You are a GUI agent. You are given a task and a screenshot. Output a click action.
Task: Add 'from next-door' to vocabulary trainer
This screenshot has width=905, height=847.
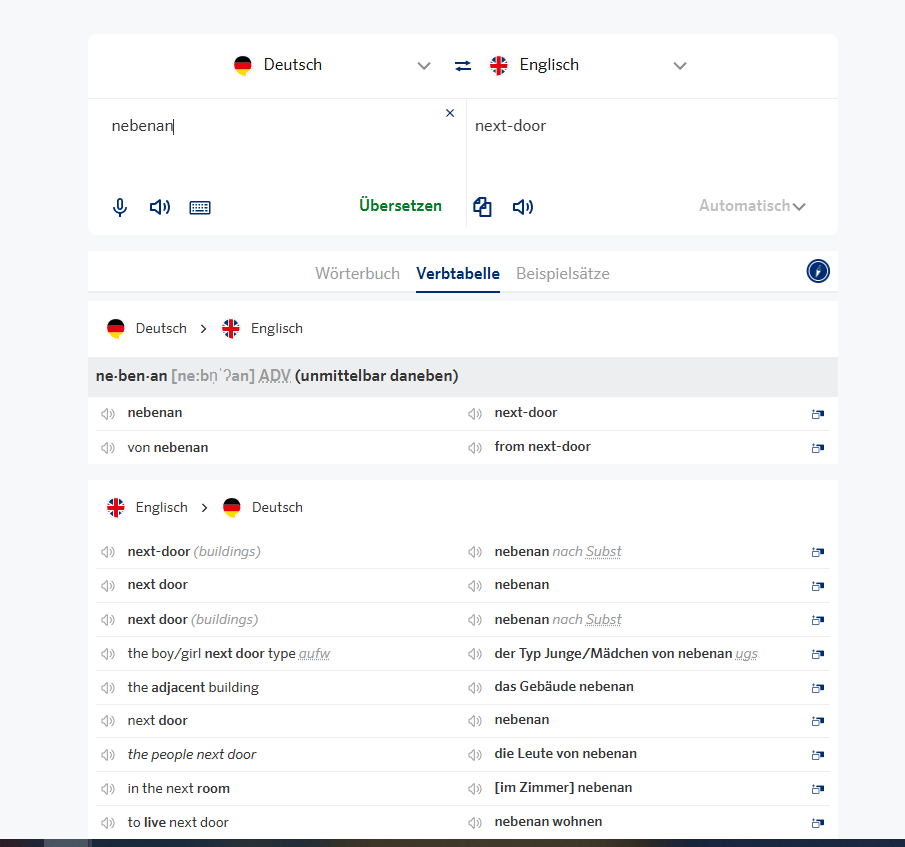818,448
